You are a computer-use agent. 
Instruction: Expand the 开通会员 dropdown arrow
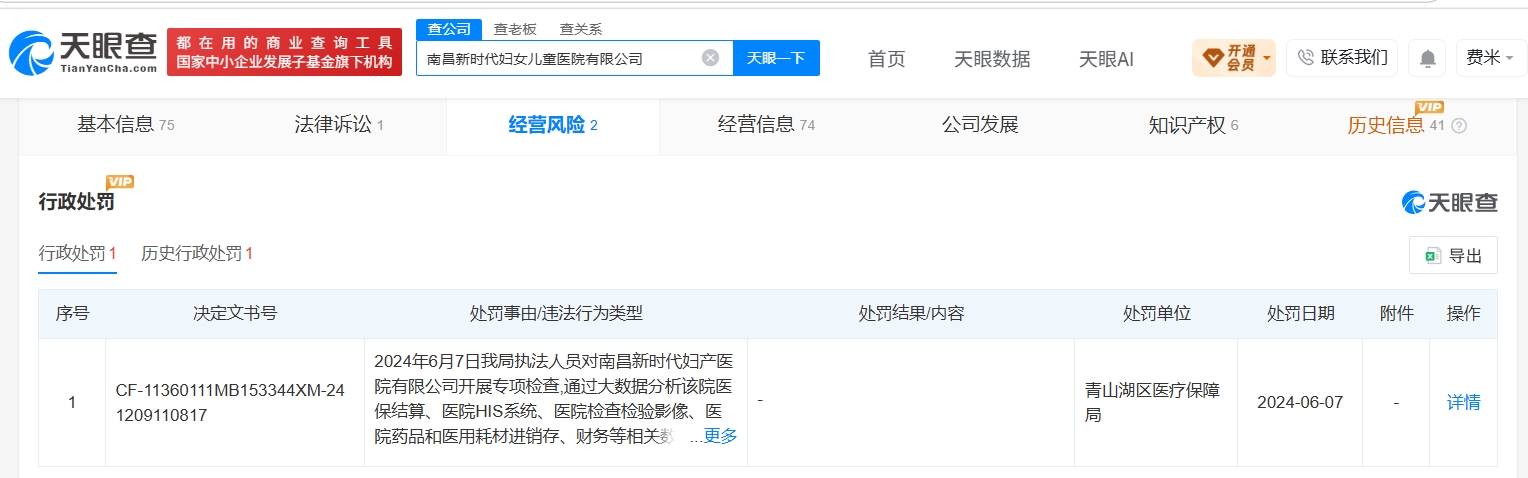[1267, 59]
